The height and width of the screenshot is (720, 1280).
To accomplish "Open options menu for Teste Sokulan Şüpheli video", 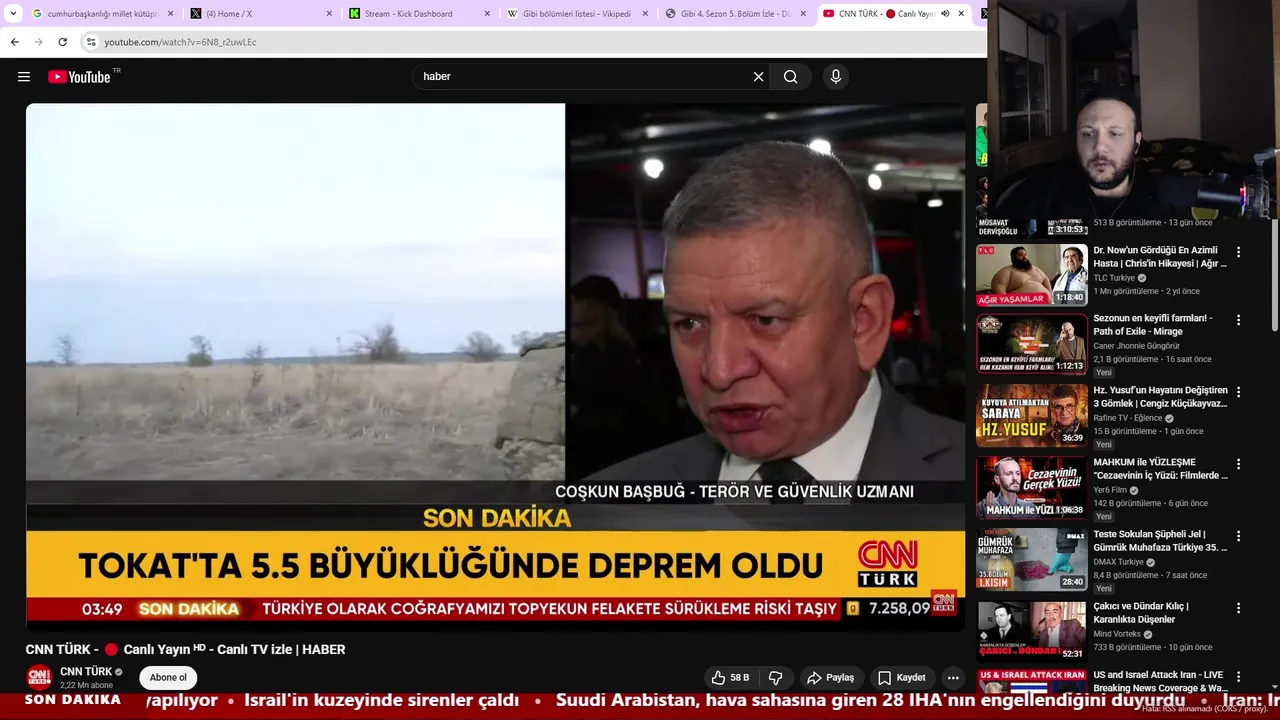I will (x=1238, y=536).
